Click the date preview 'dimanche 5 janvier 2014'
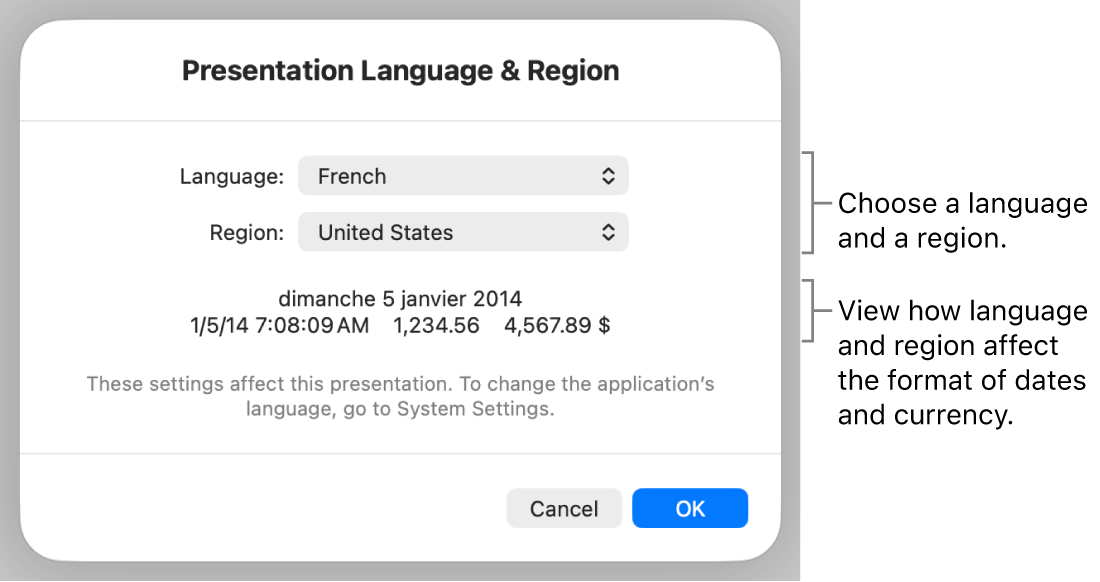This screenshot has width=1100, height=582. click(401, 298)
